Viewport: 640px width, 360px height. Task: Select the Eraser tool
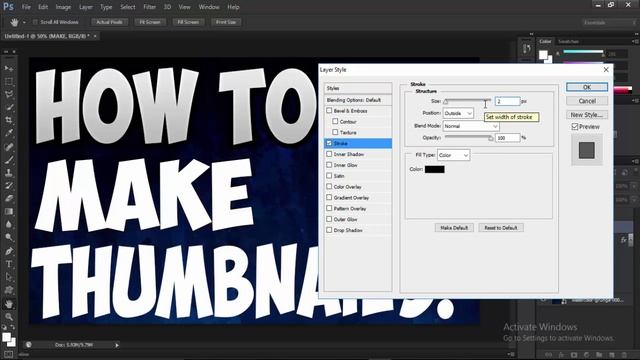click(x=9, y=199)
